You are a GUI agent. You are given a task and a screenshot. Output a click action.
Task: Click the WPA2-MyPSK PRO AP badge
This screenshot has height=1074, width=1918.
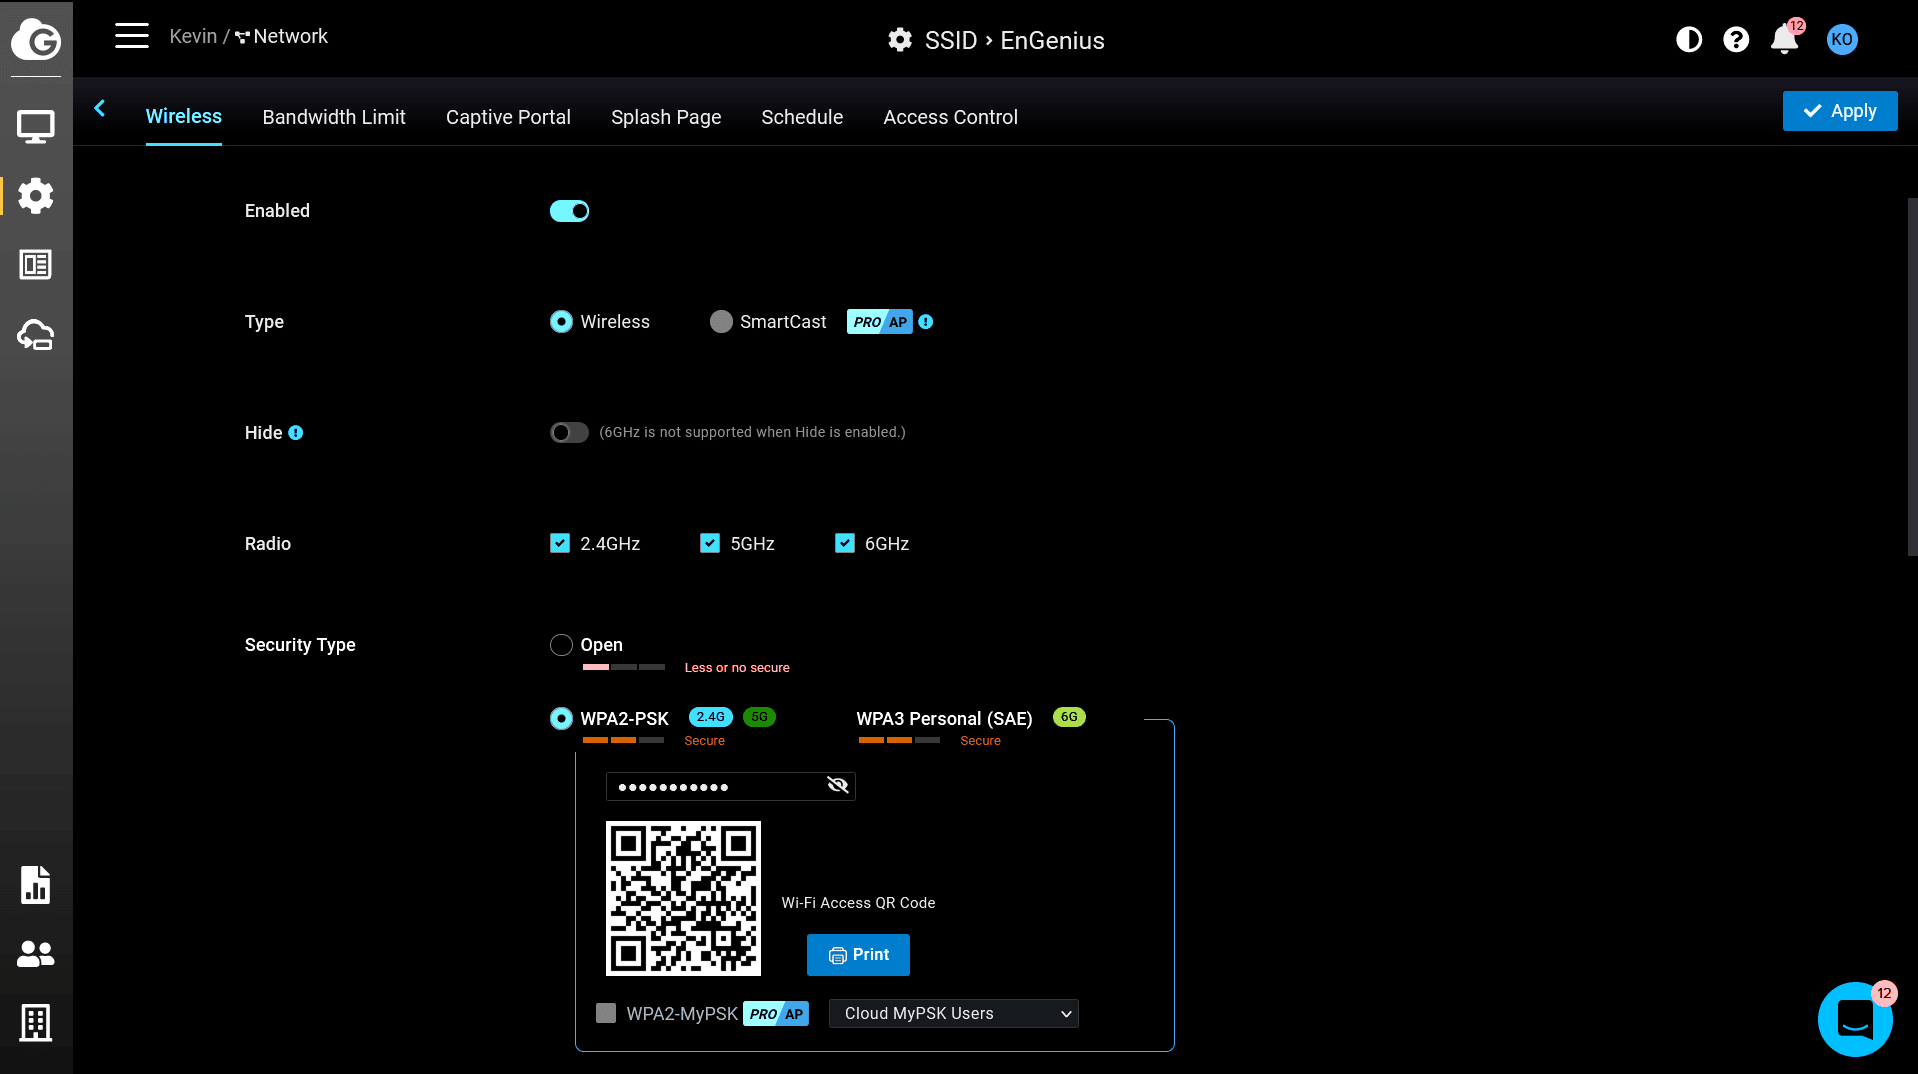(x=776, y=1014)
